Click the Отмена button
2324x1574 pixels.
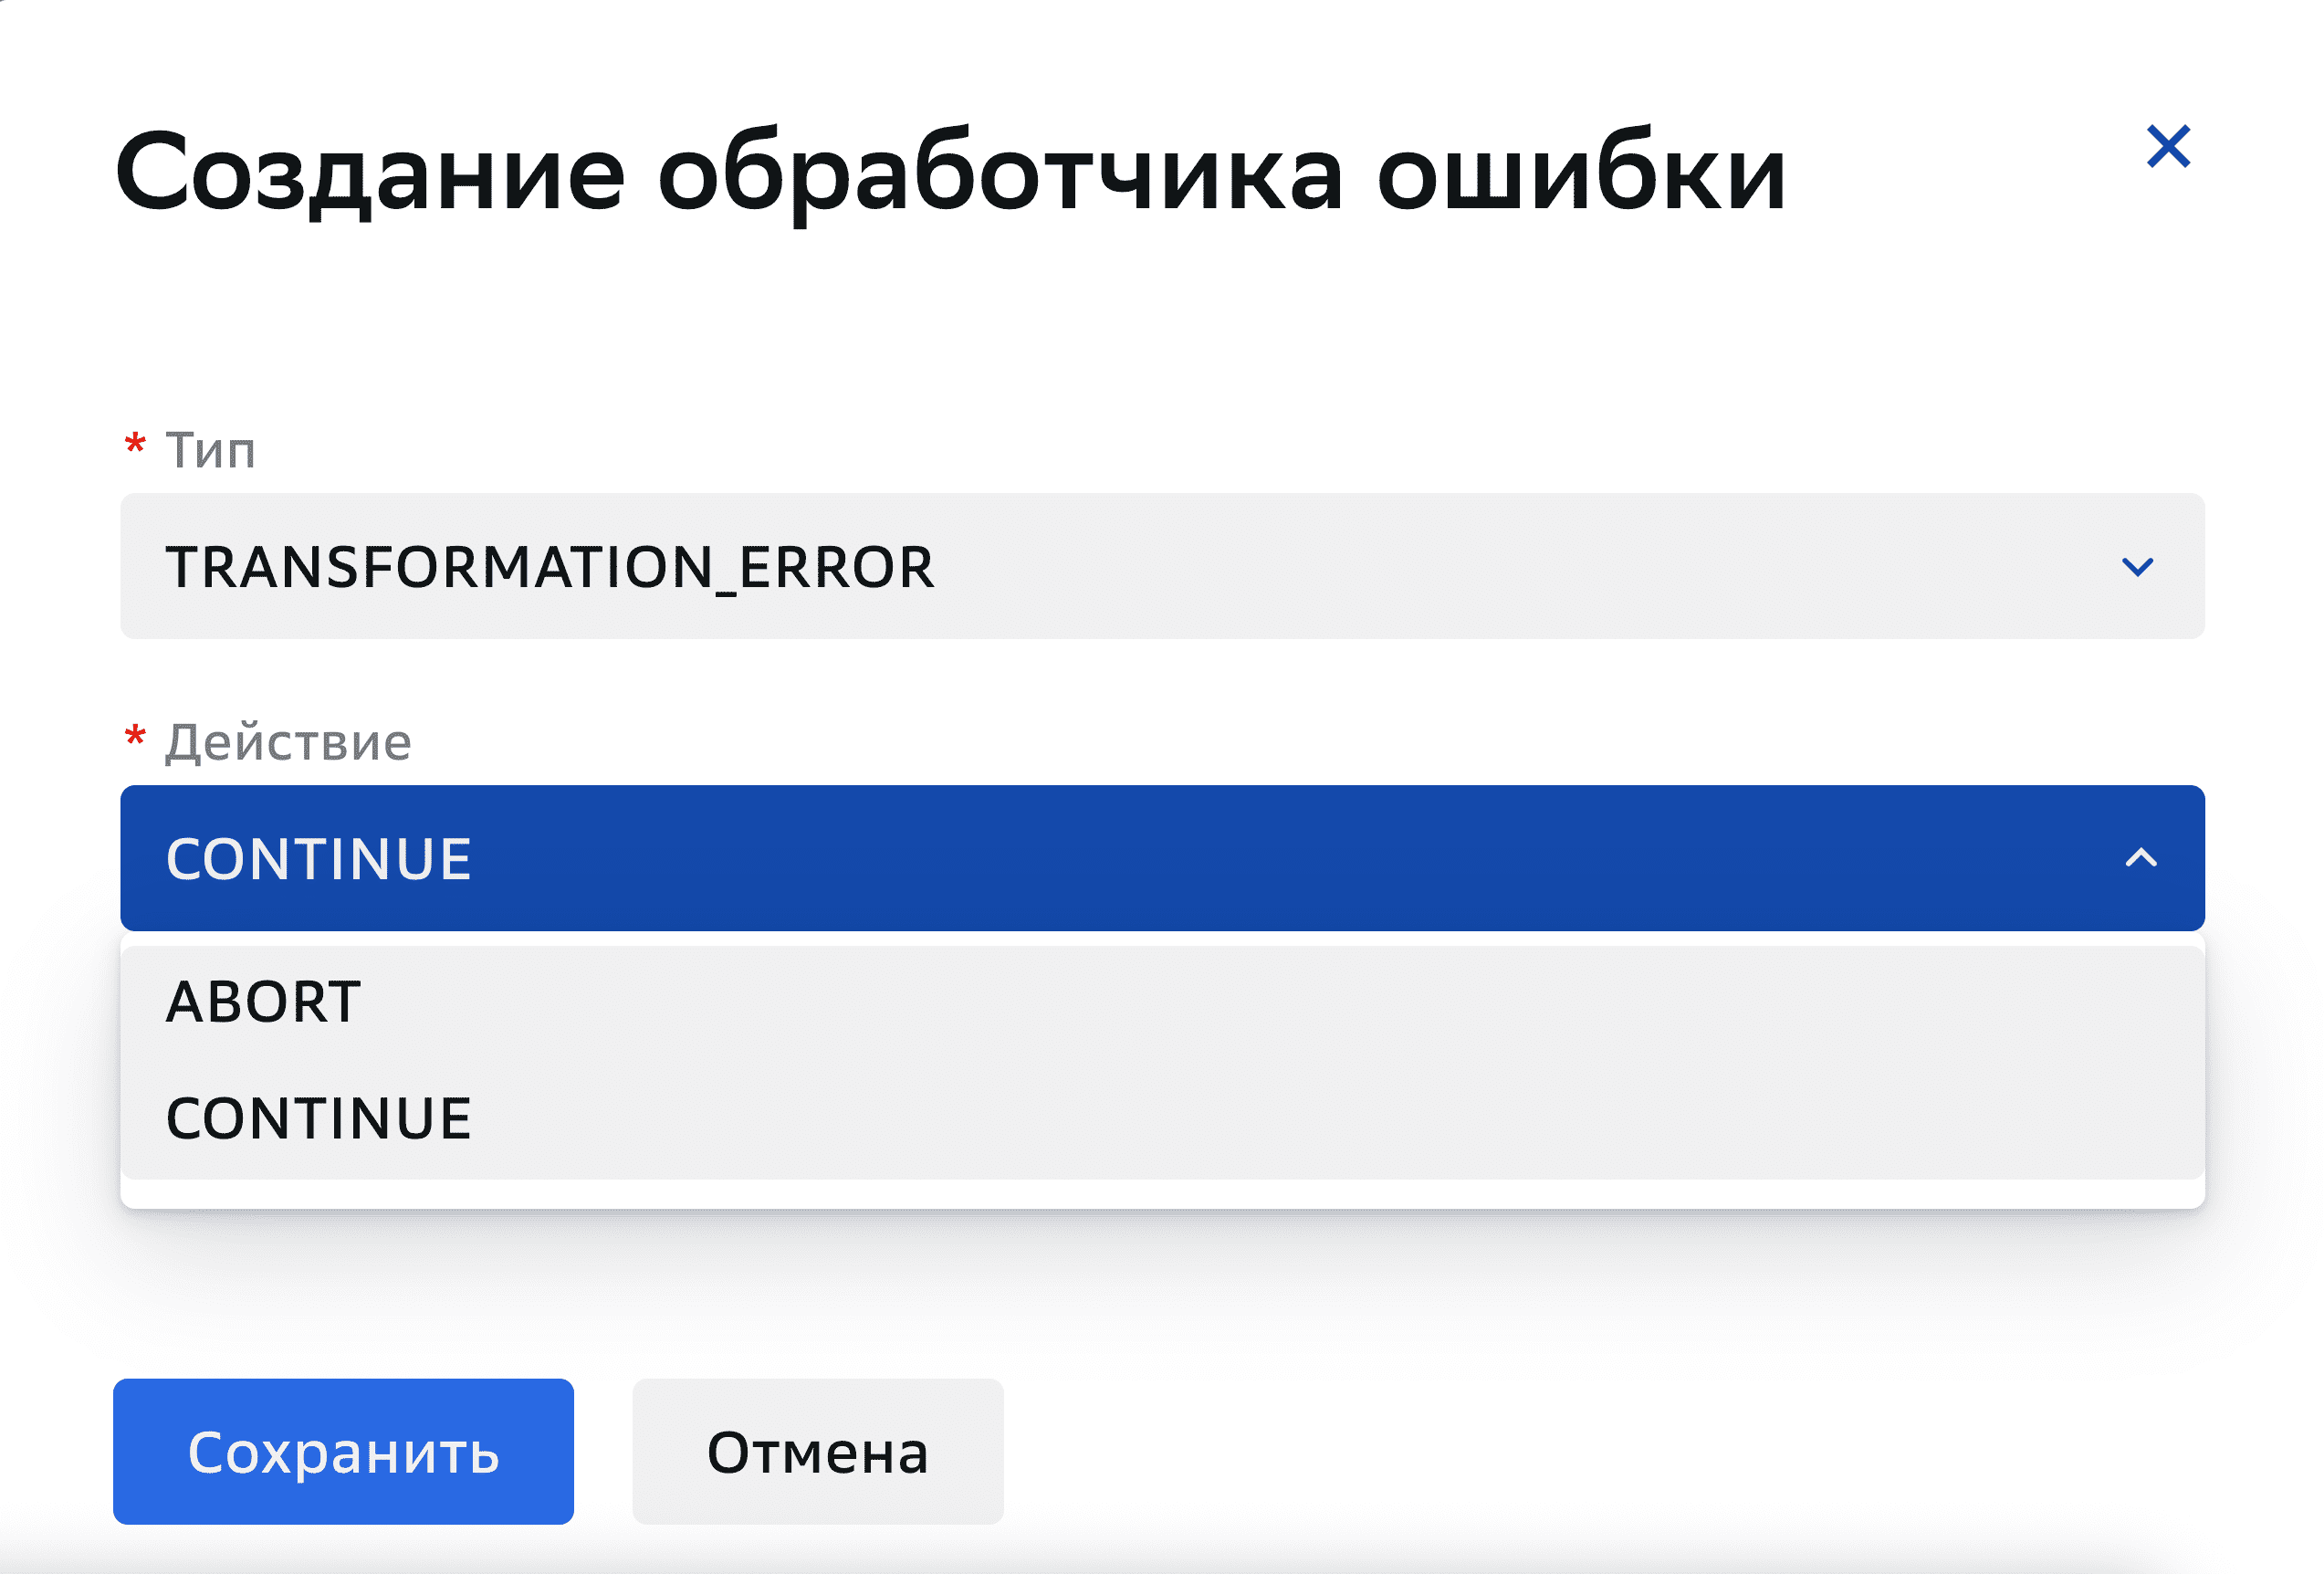pos(816,1453)
